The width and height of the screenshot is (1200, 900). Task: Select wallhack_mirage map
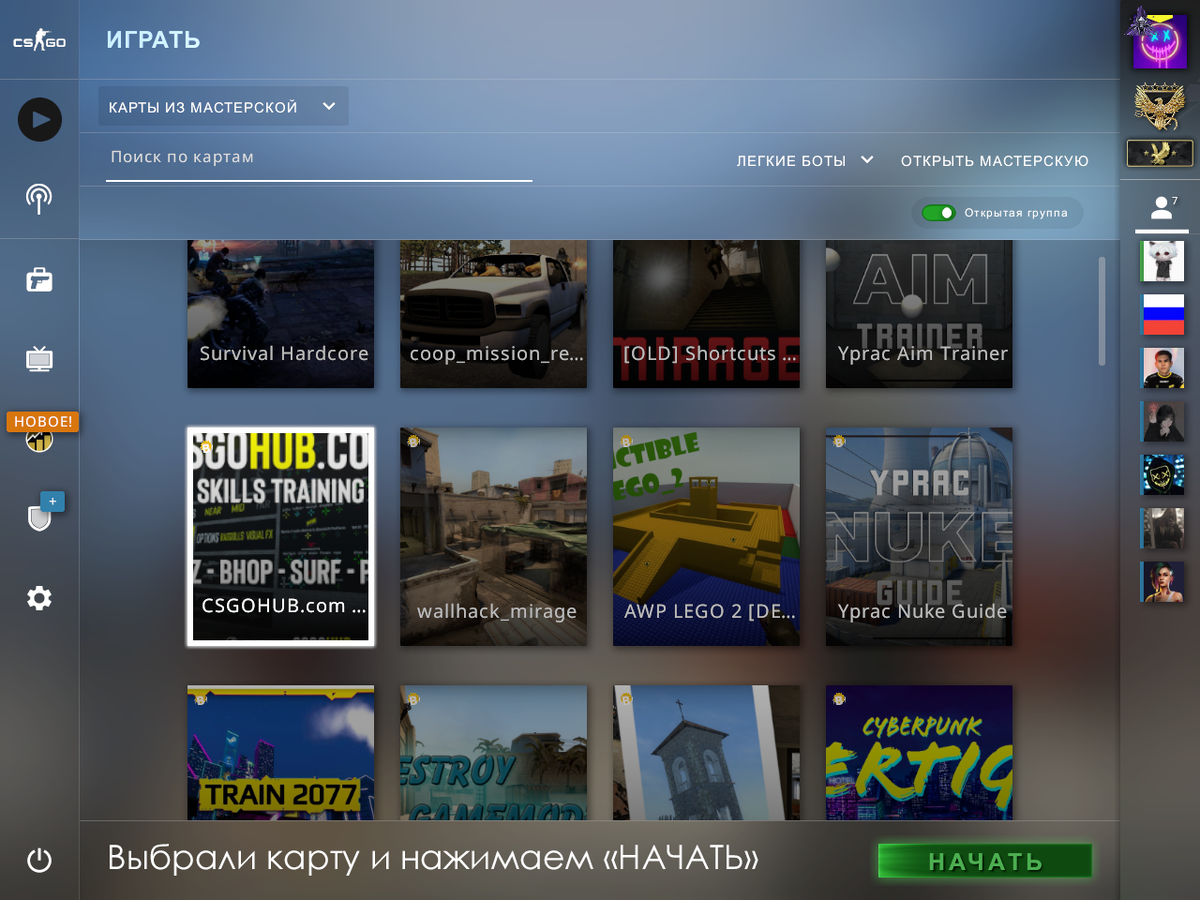click(x=494, y=537)
